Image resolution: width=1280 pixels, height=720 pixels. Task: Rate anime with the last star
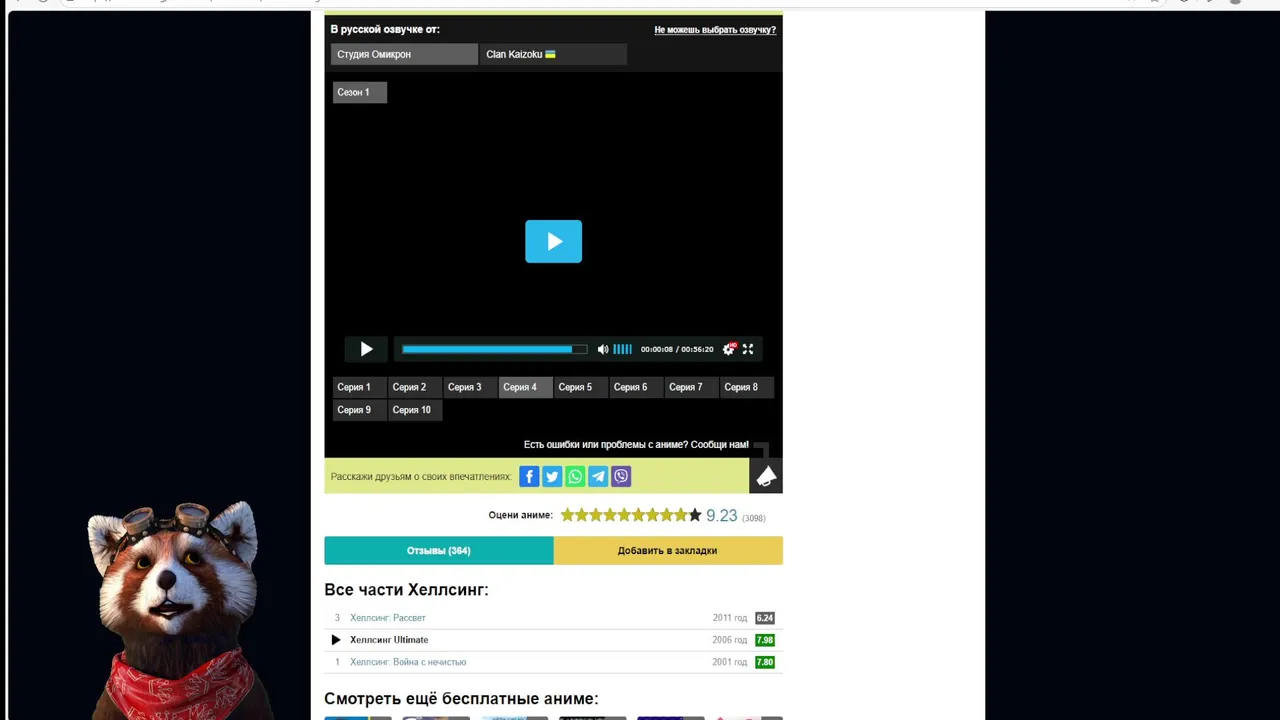(695, 515)
